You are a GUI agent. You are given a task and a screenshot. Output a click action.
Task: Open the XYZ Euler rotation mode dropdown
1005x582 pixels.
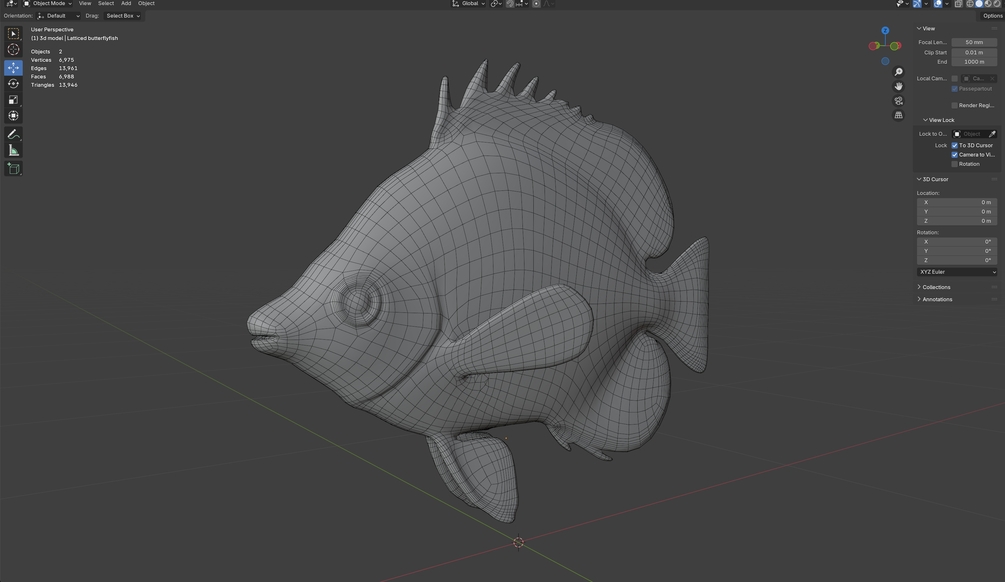[x=957, y=272]
